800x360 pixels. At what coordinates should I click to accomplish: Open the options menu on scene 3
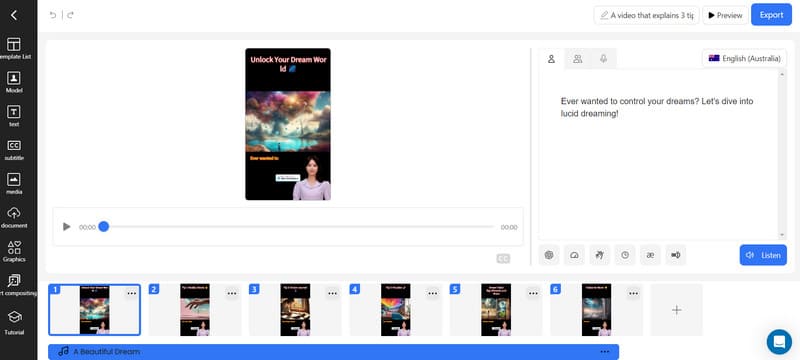tap(332, 293)
